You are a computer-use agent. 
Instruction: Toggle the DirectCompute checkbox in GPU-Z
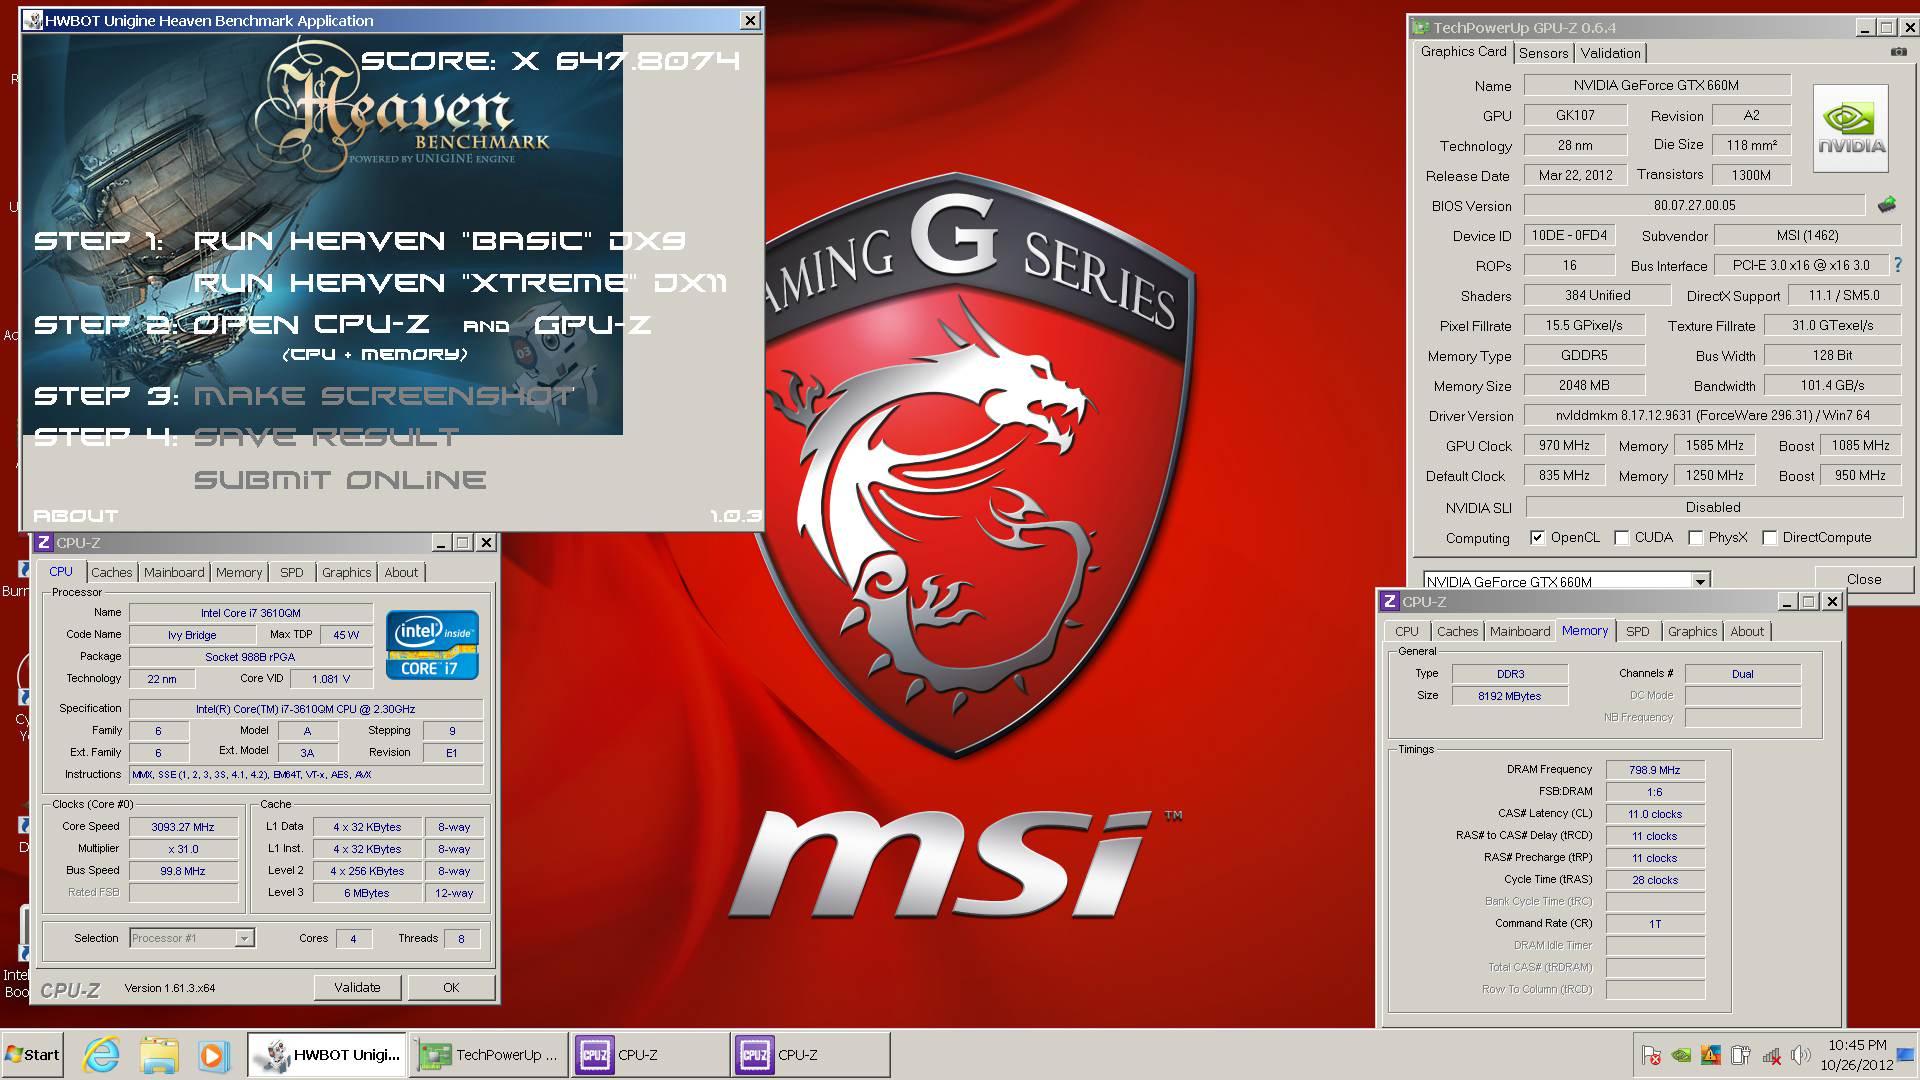[1769, 538]
